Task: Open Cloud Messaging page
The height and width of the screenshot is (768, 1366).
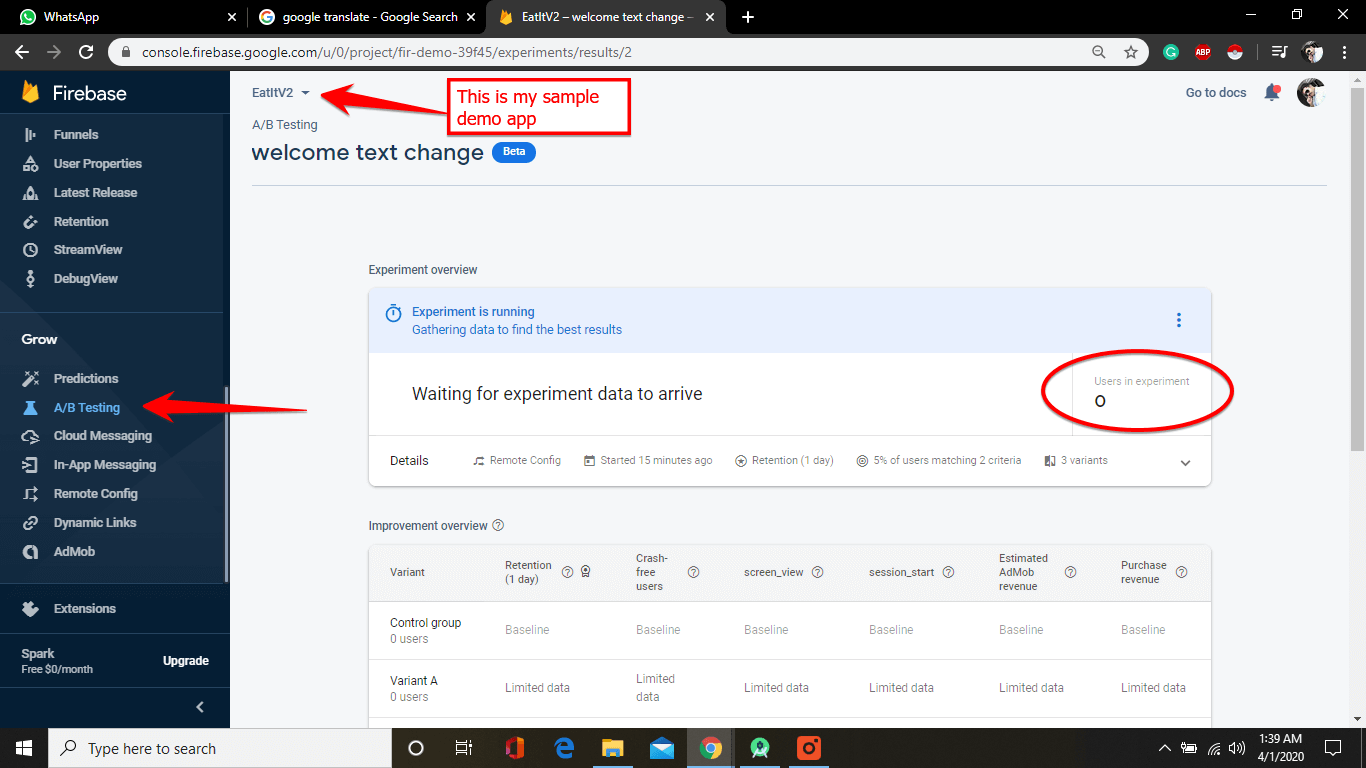Action: (102, 435)
